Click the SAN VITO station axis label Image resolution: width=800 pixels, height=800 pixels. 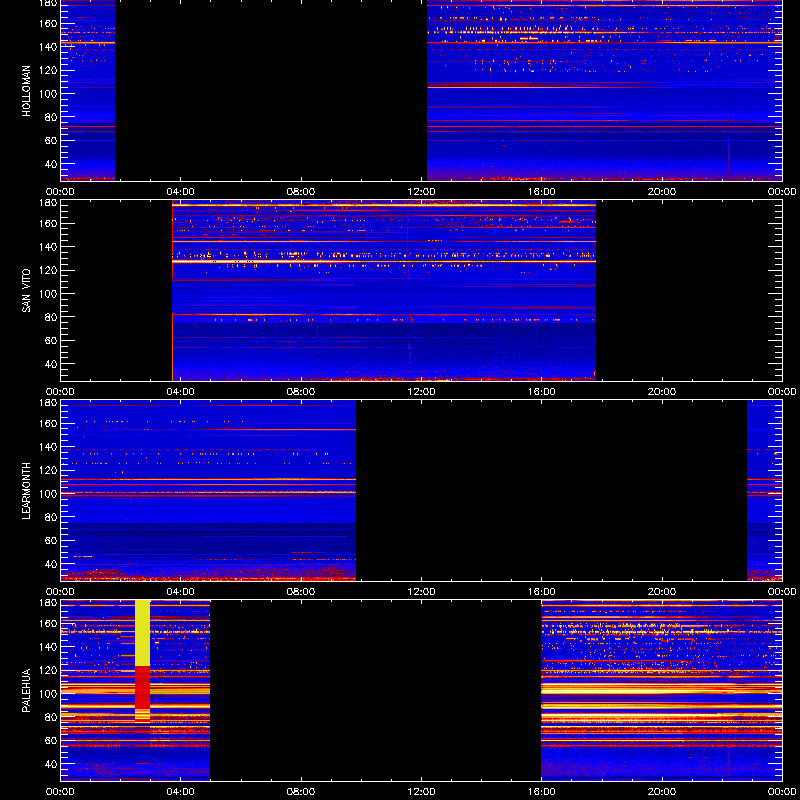(26, 291)
